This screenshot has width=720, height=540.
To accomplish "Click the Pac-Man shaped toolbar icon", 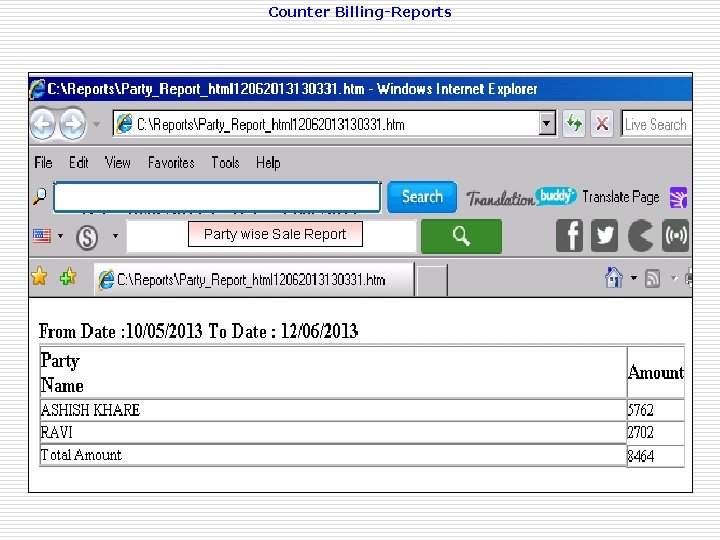I will click(x=640, y=236).
